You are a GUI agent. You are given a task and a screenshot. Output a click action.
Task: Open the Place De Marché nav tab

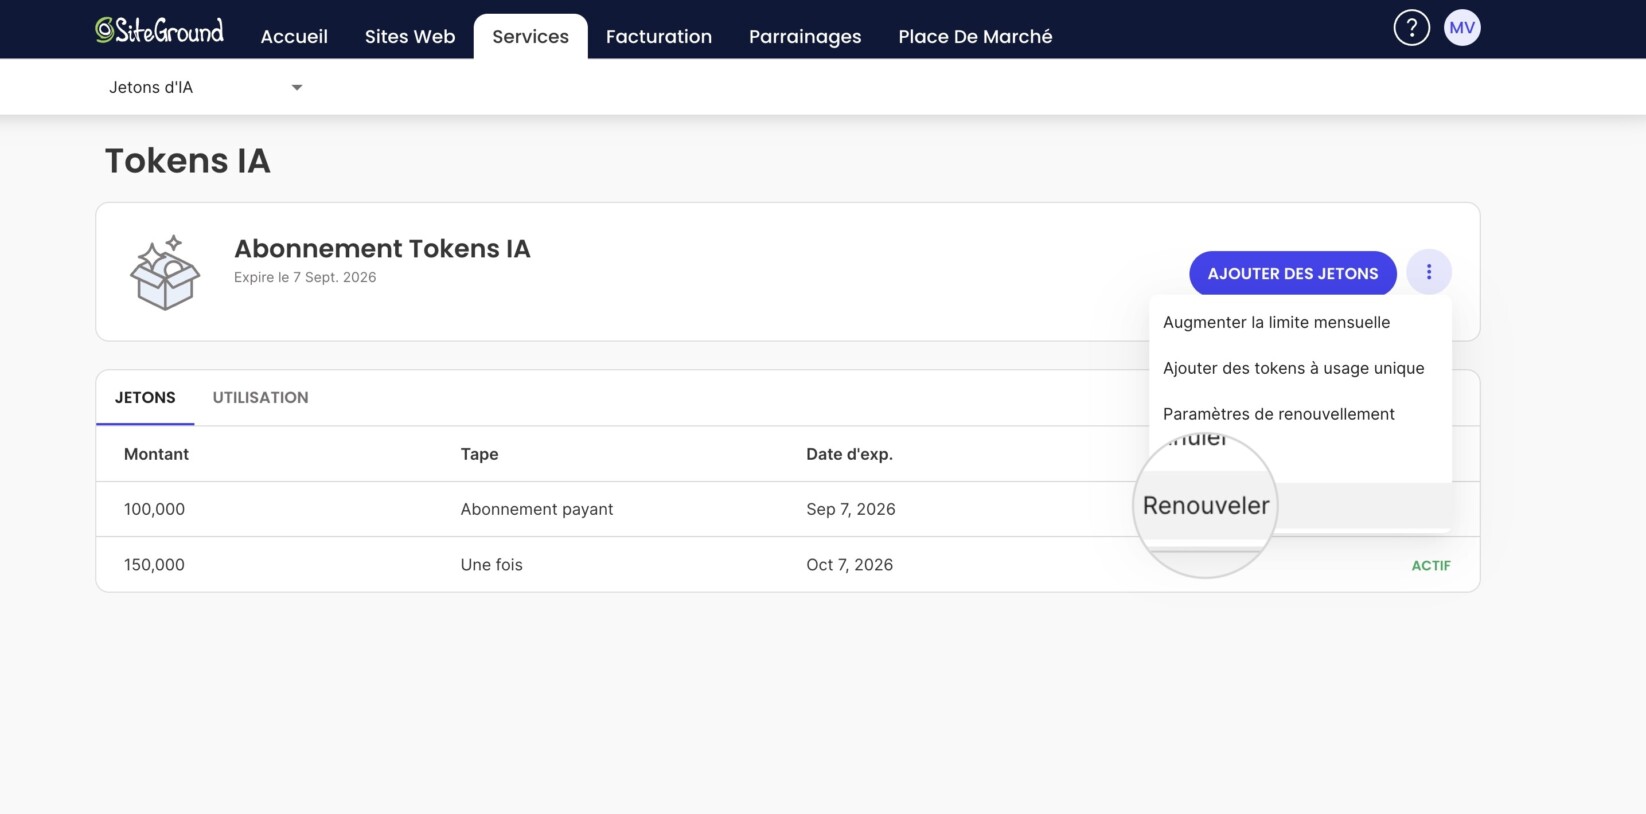point(975,36)
